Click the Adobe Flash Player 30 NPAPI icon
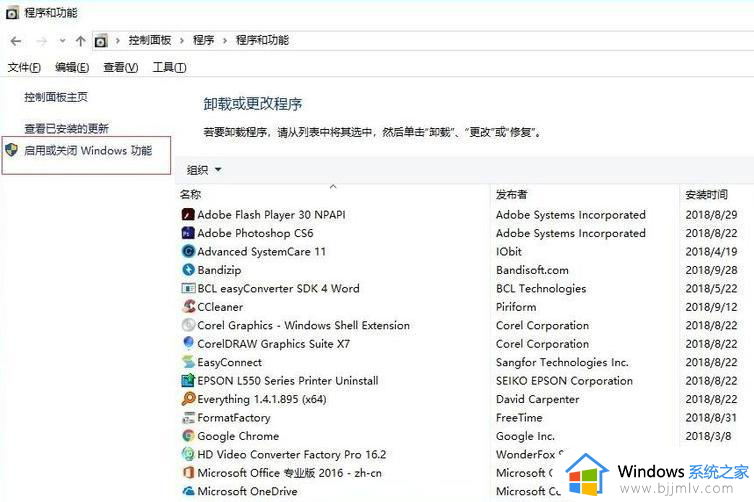The width and height of the screenshot is (754, 502). click(188, 214)
